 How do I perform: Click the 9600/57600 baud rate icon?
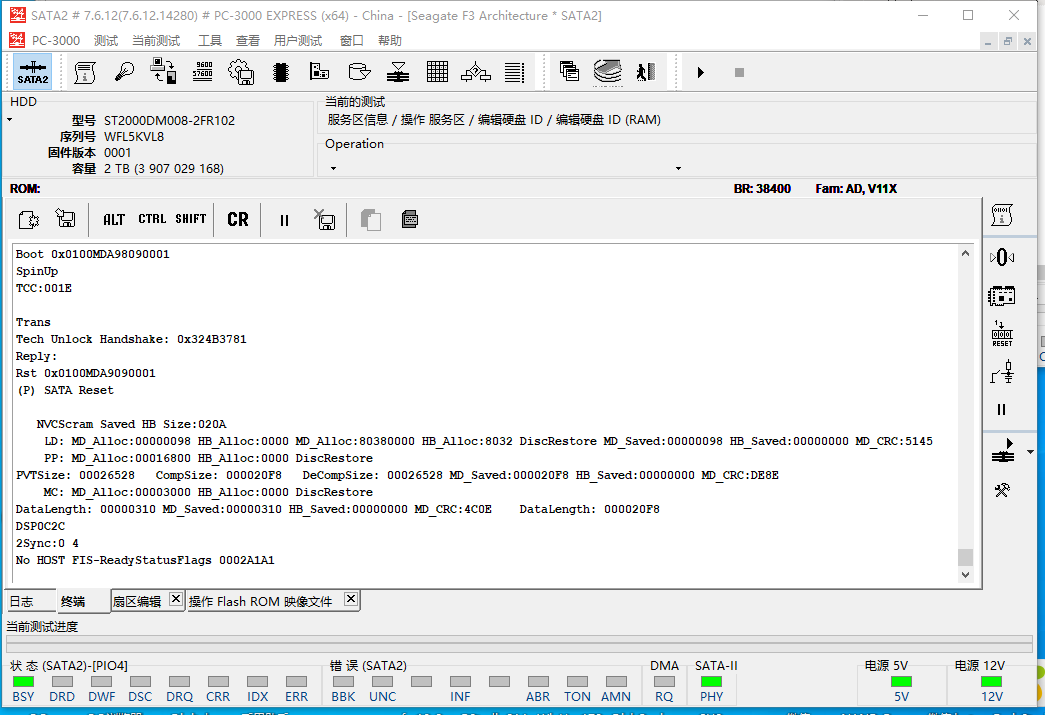202,72
